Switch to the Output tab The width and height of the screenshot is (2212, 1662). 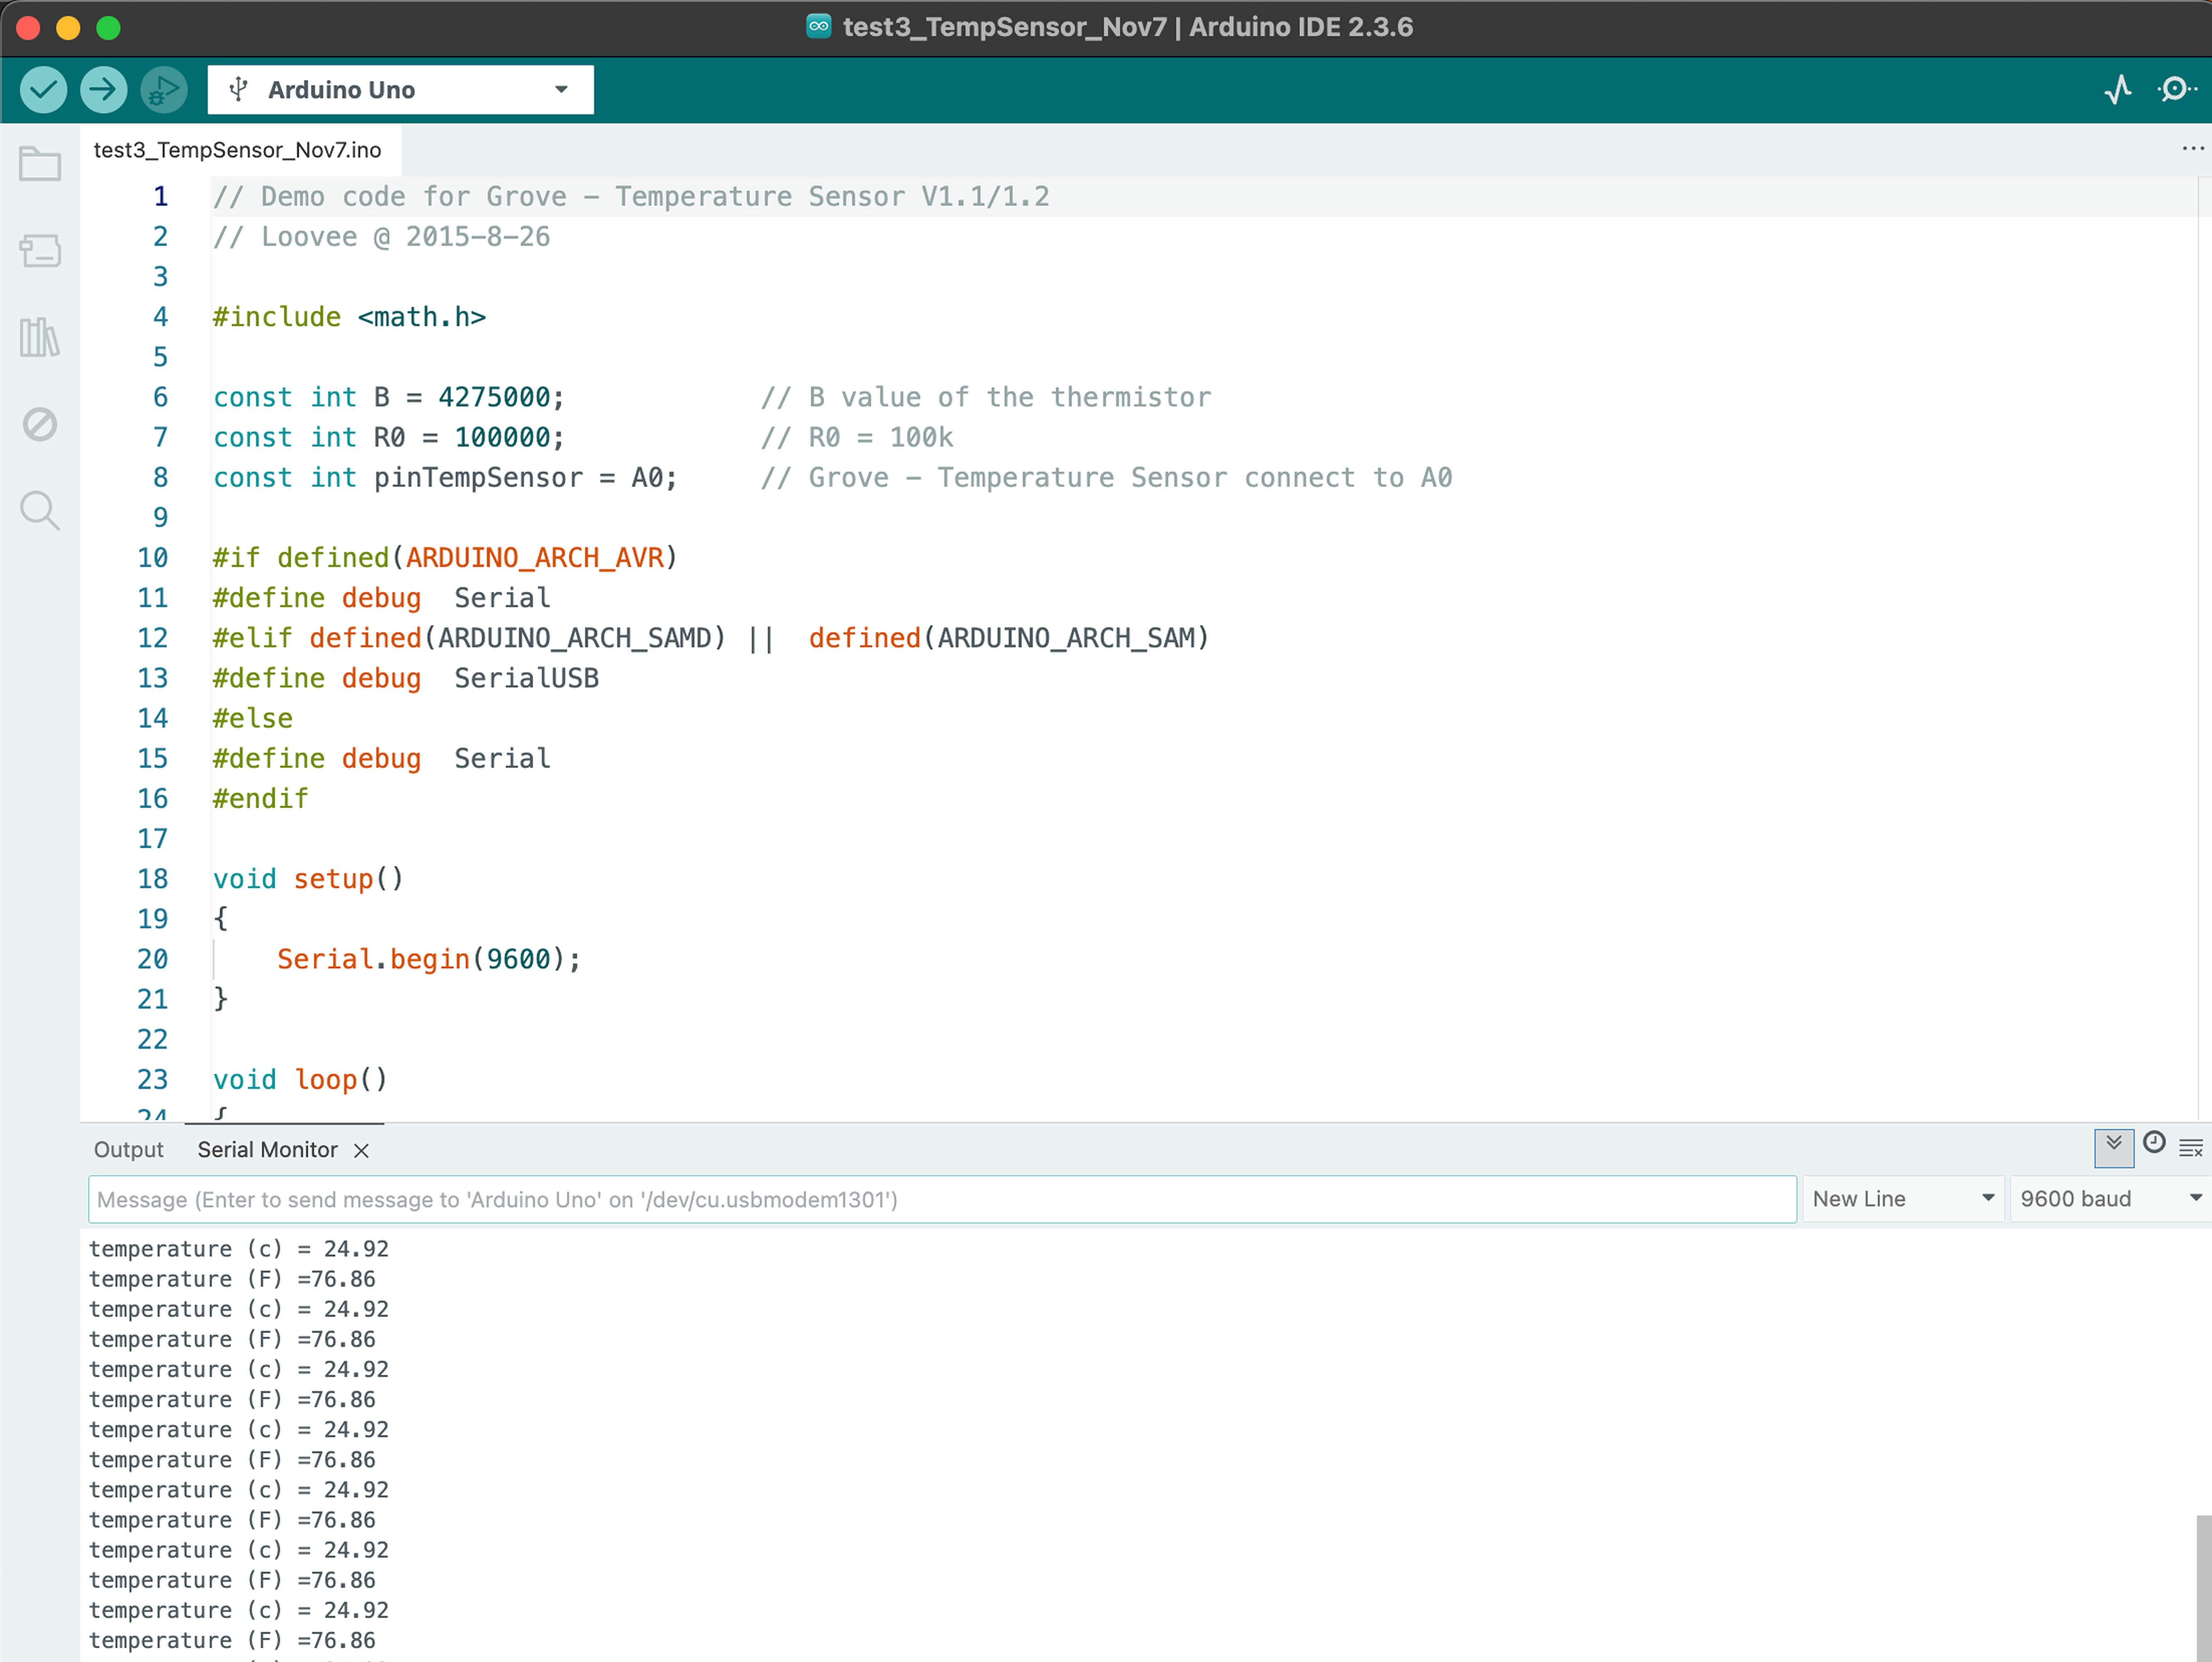128,1150
